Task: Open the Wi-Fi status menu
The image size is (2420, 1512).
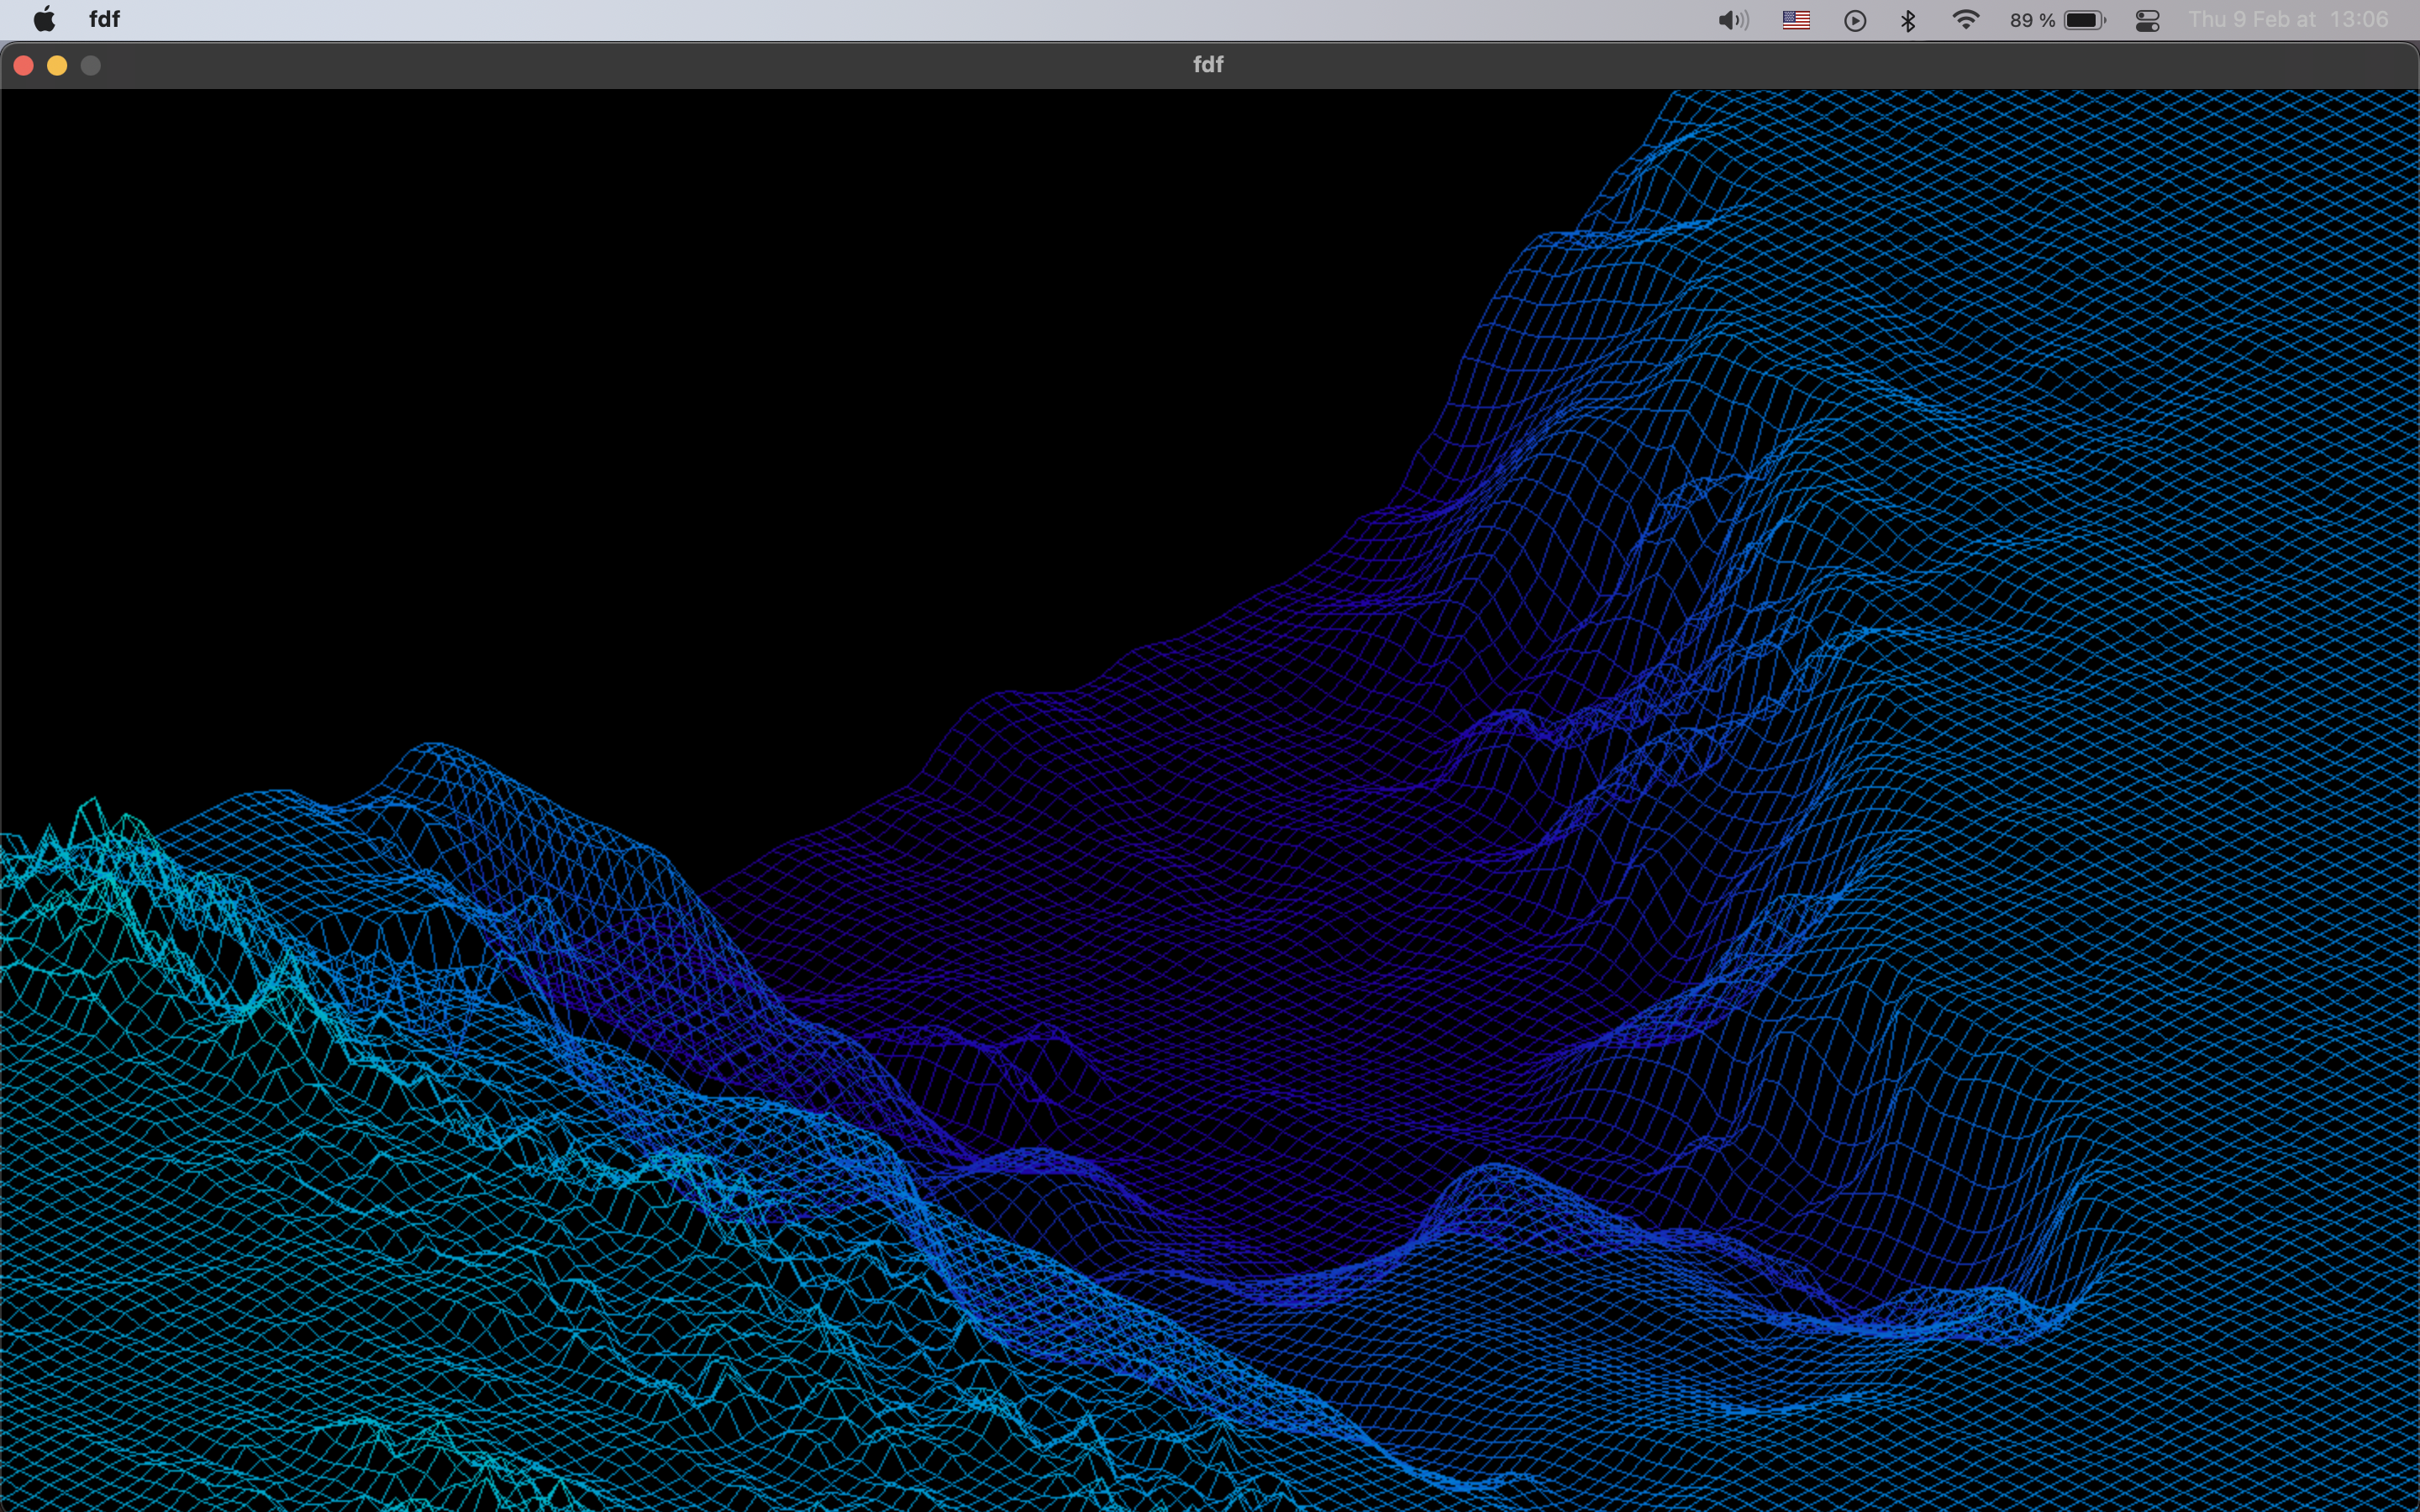Action: coord(1965,20)
